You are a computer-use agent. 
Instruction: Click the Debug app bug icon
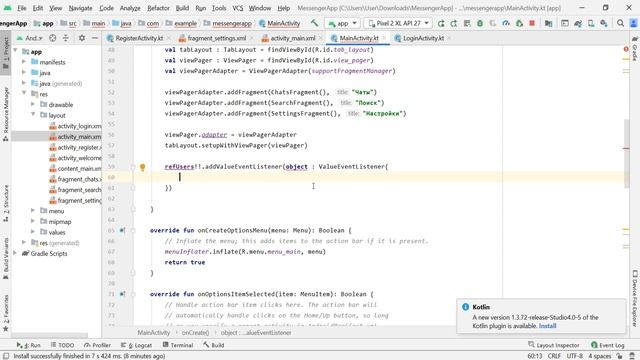(480, 23)
